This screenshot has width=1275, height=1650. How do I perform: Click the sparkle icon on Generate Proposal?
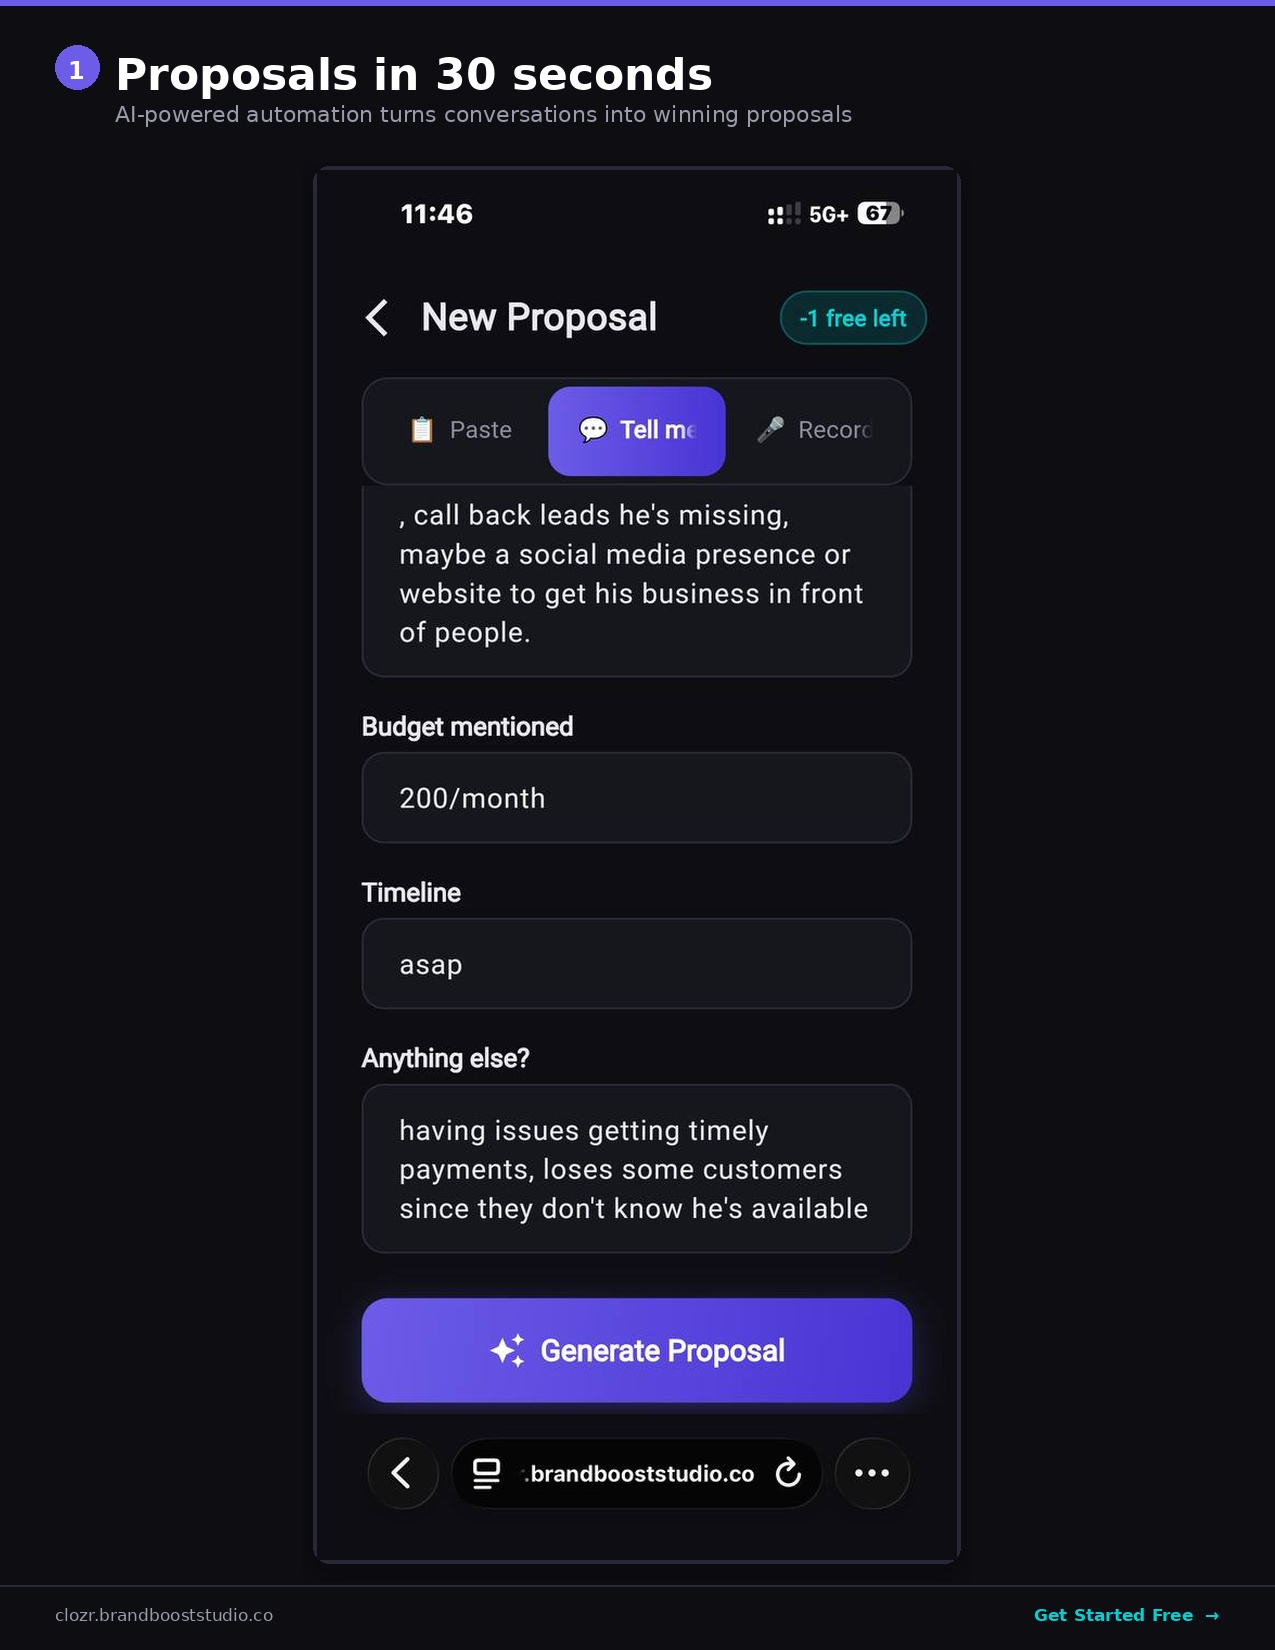point(508,1350)
